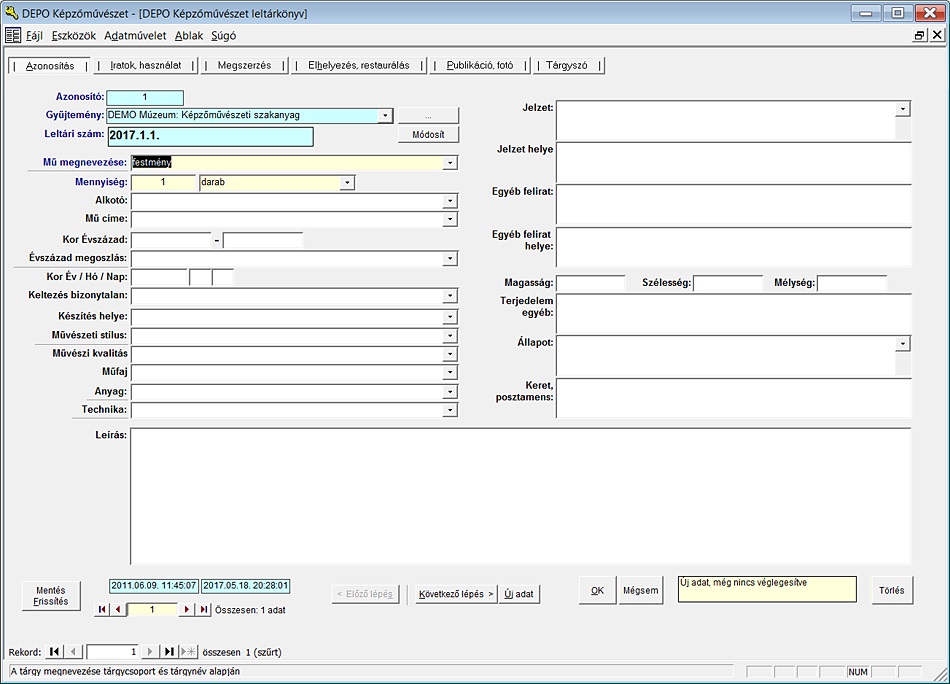950x684 pixels.
Task: Go to first record in Rekord bar
Action: [54, 652]
